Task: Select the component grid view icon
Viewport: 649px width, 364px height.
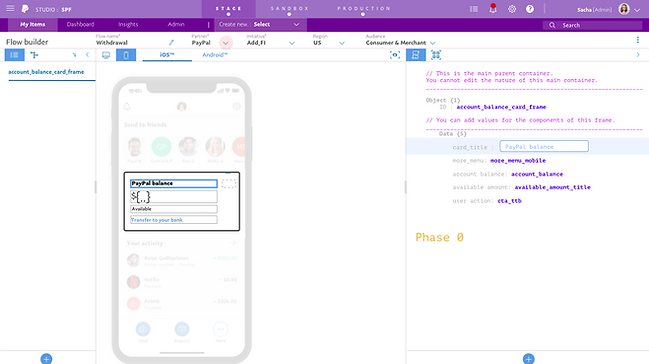Action: (436, 55)
